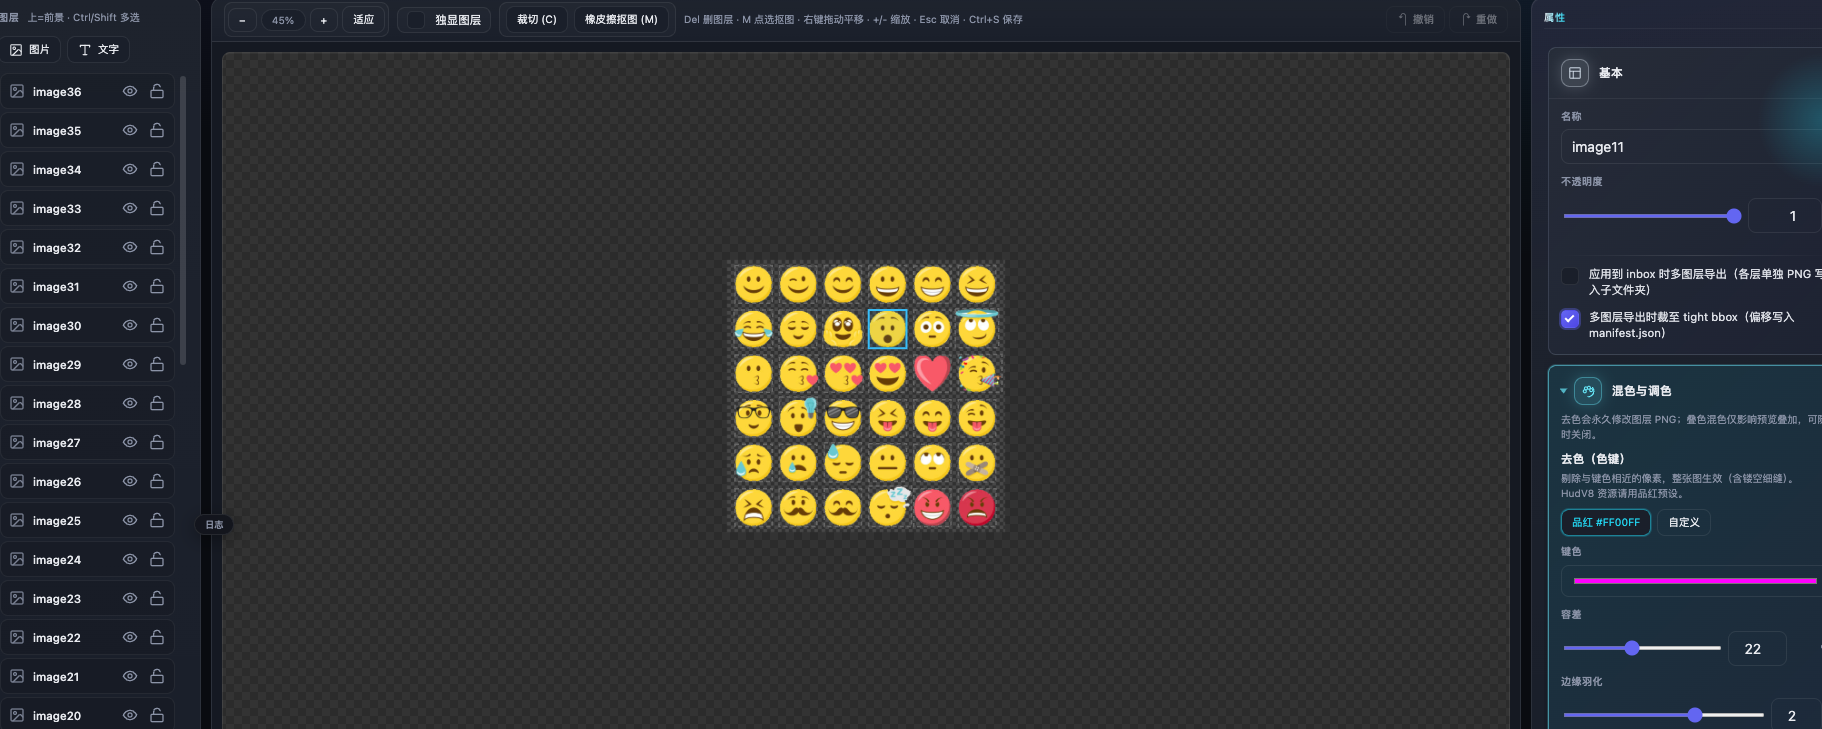Enable 应用到 inbox 时多图层导出 checkbox
This screenshot has height=729, width=1822.
(x=1570, y=275)
